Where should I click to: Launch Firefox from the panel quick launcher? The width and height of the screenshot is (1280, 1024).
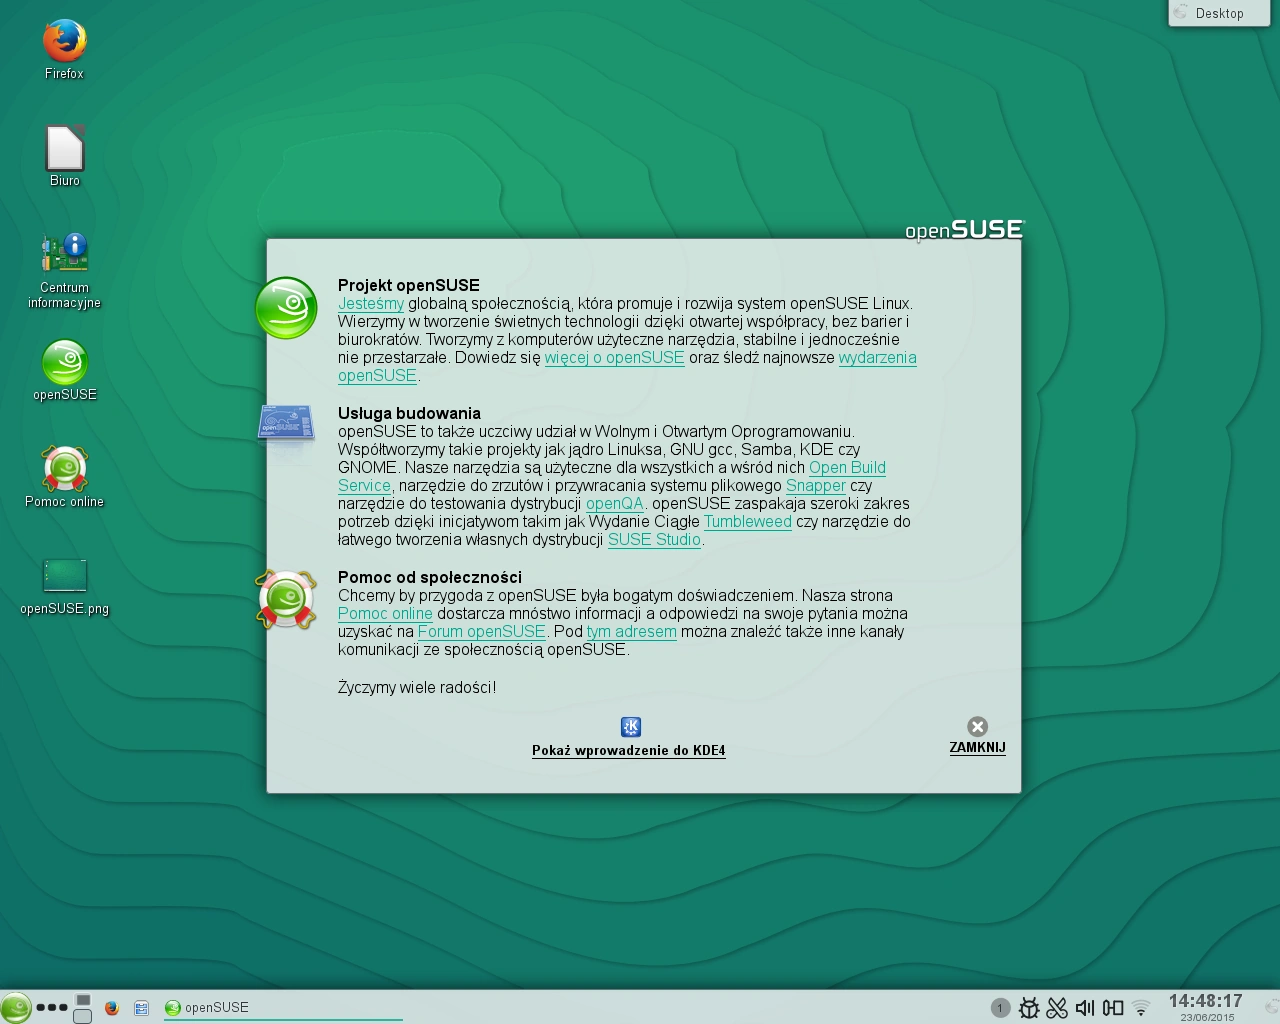pyautogui.click(x=112, y=1008)
